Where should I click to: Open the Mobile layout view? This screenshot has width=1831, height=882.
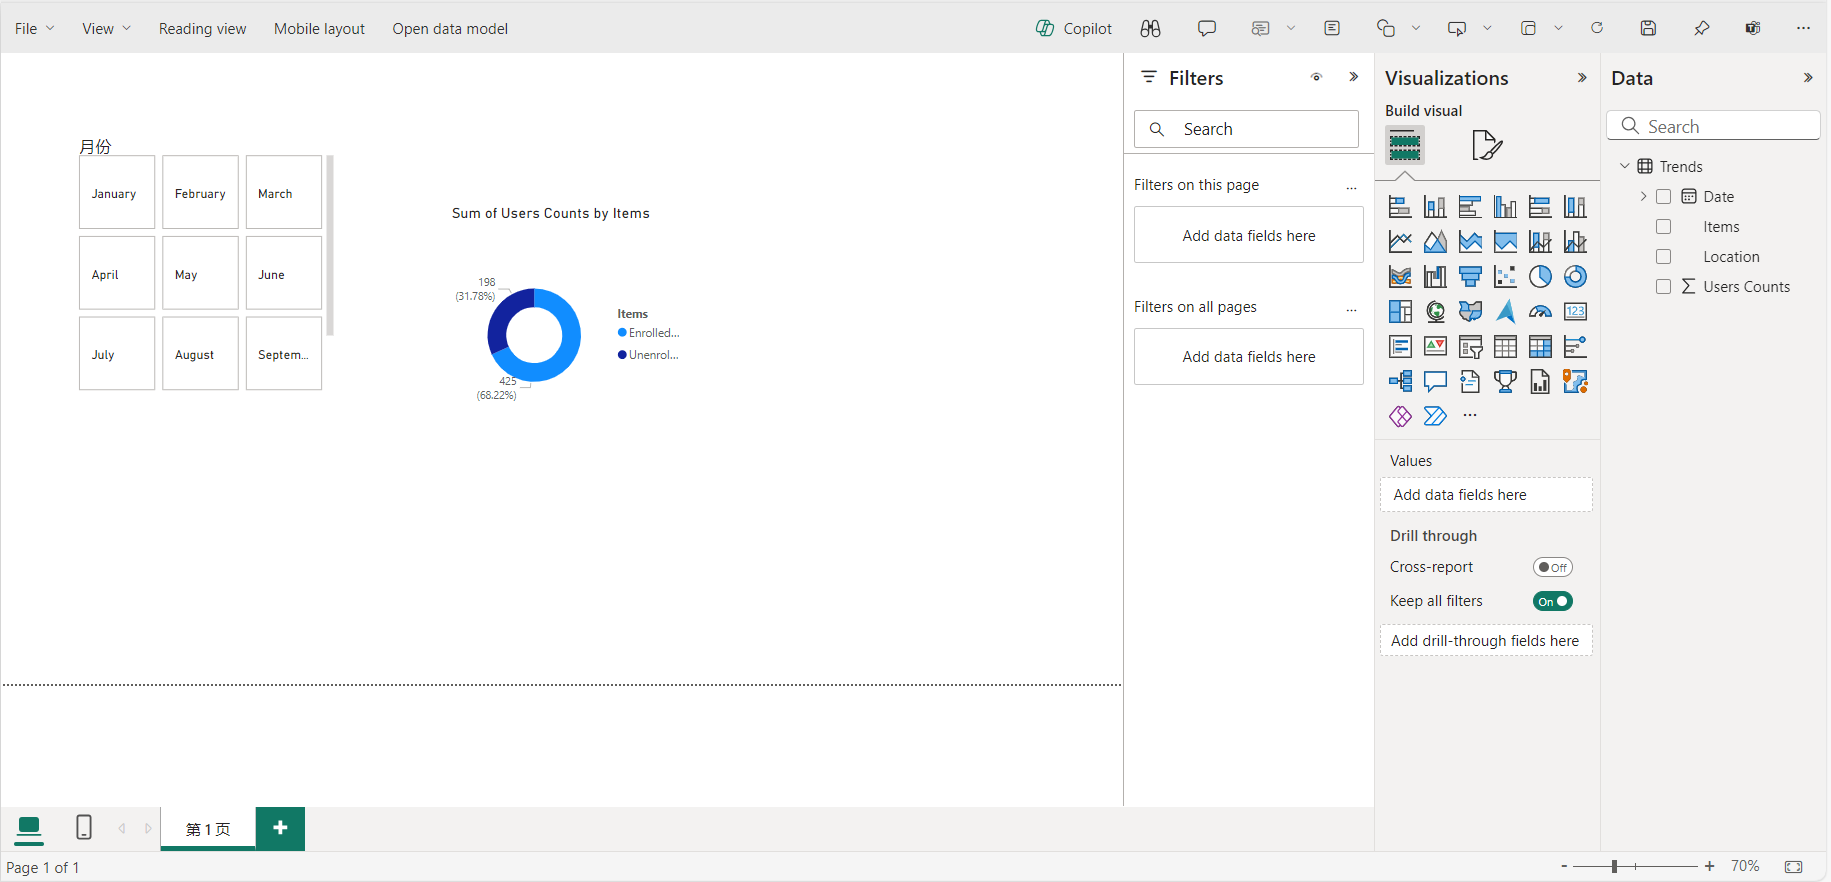pyautogui.click(x=319, y=29)
